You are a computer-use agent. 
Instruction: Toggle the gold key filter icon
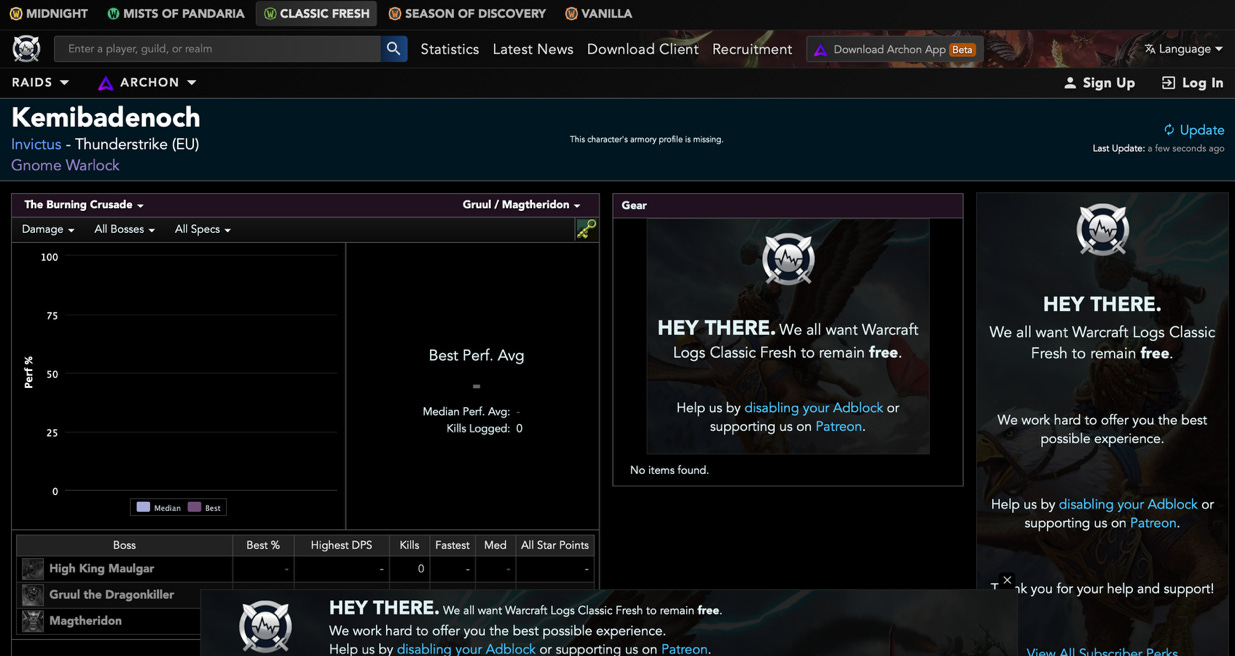coord(585,229)
